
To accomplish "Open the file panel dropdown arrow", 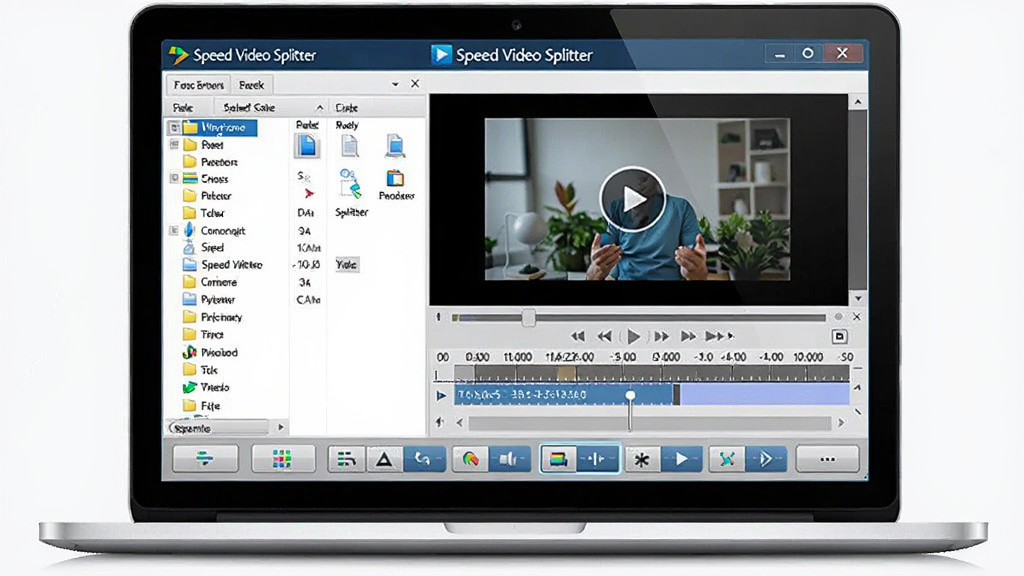I will point(394,84).
